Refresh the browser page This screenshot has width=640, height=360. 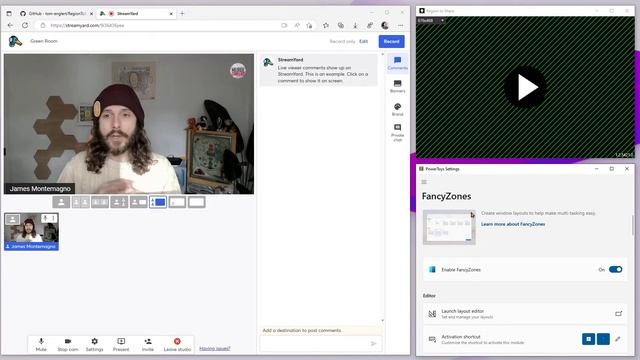tap(25, 25)
